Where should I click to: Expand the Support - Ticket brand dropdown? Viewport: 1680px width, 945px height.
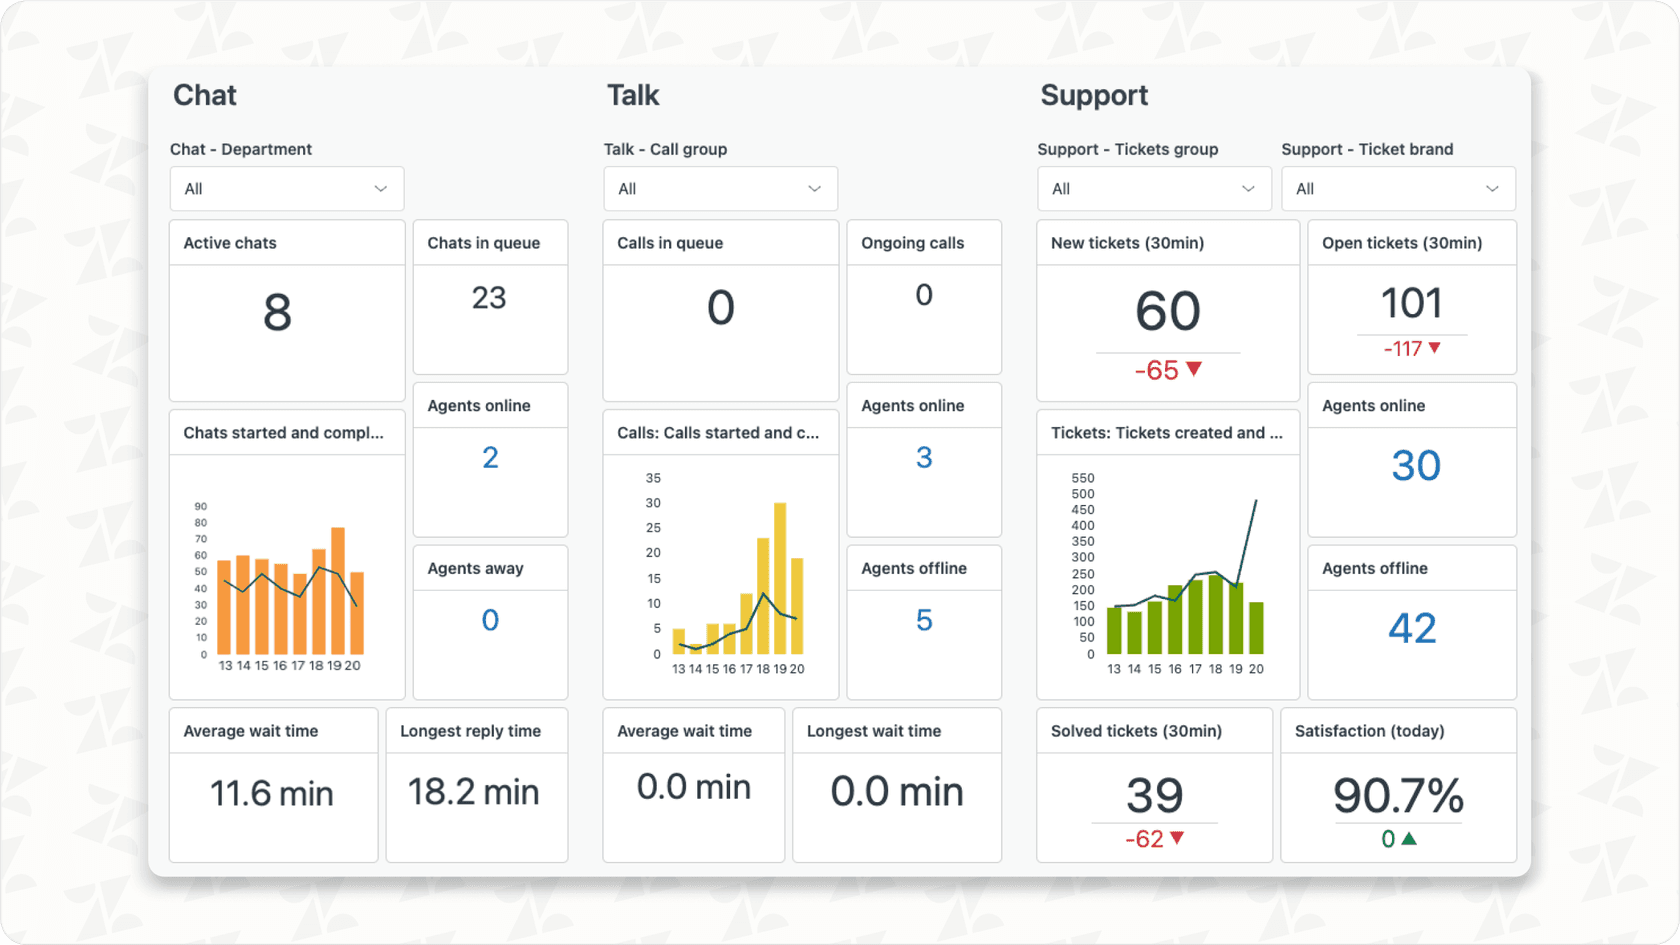coord(1397,188)
